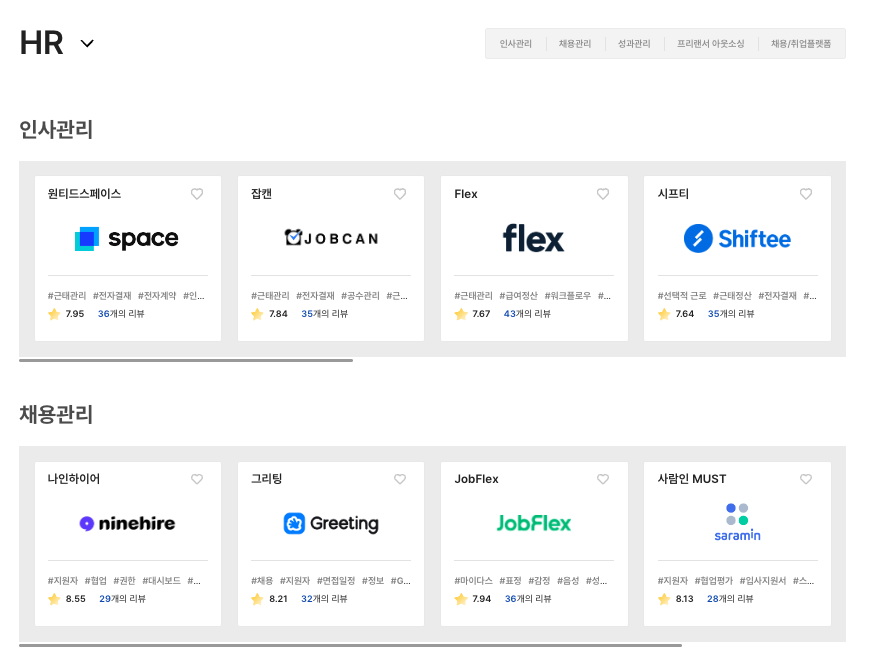The width and height of the screenshot is (873, 661).
Task: Switch to the 성과관리 tab
Action: pyautogui.click(x=636, y=43)
